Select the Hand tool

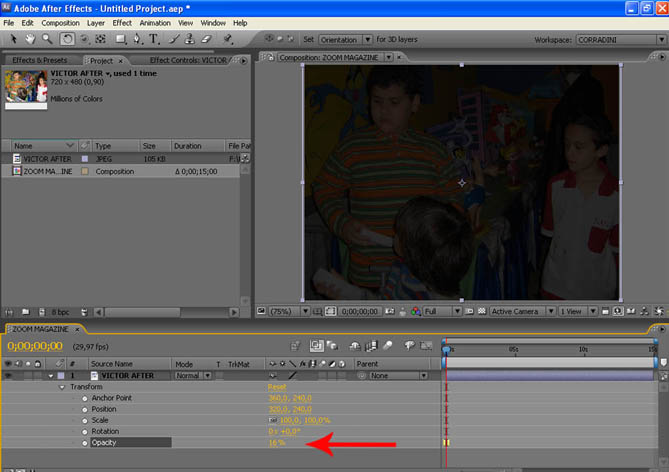(x=30, y=39)
